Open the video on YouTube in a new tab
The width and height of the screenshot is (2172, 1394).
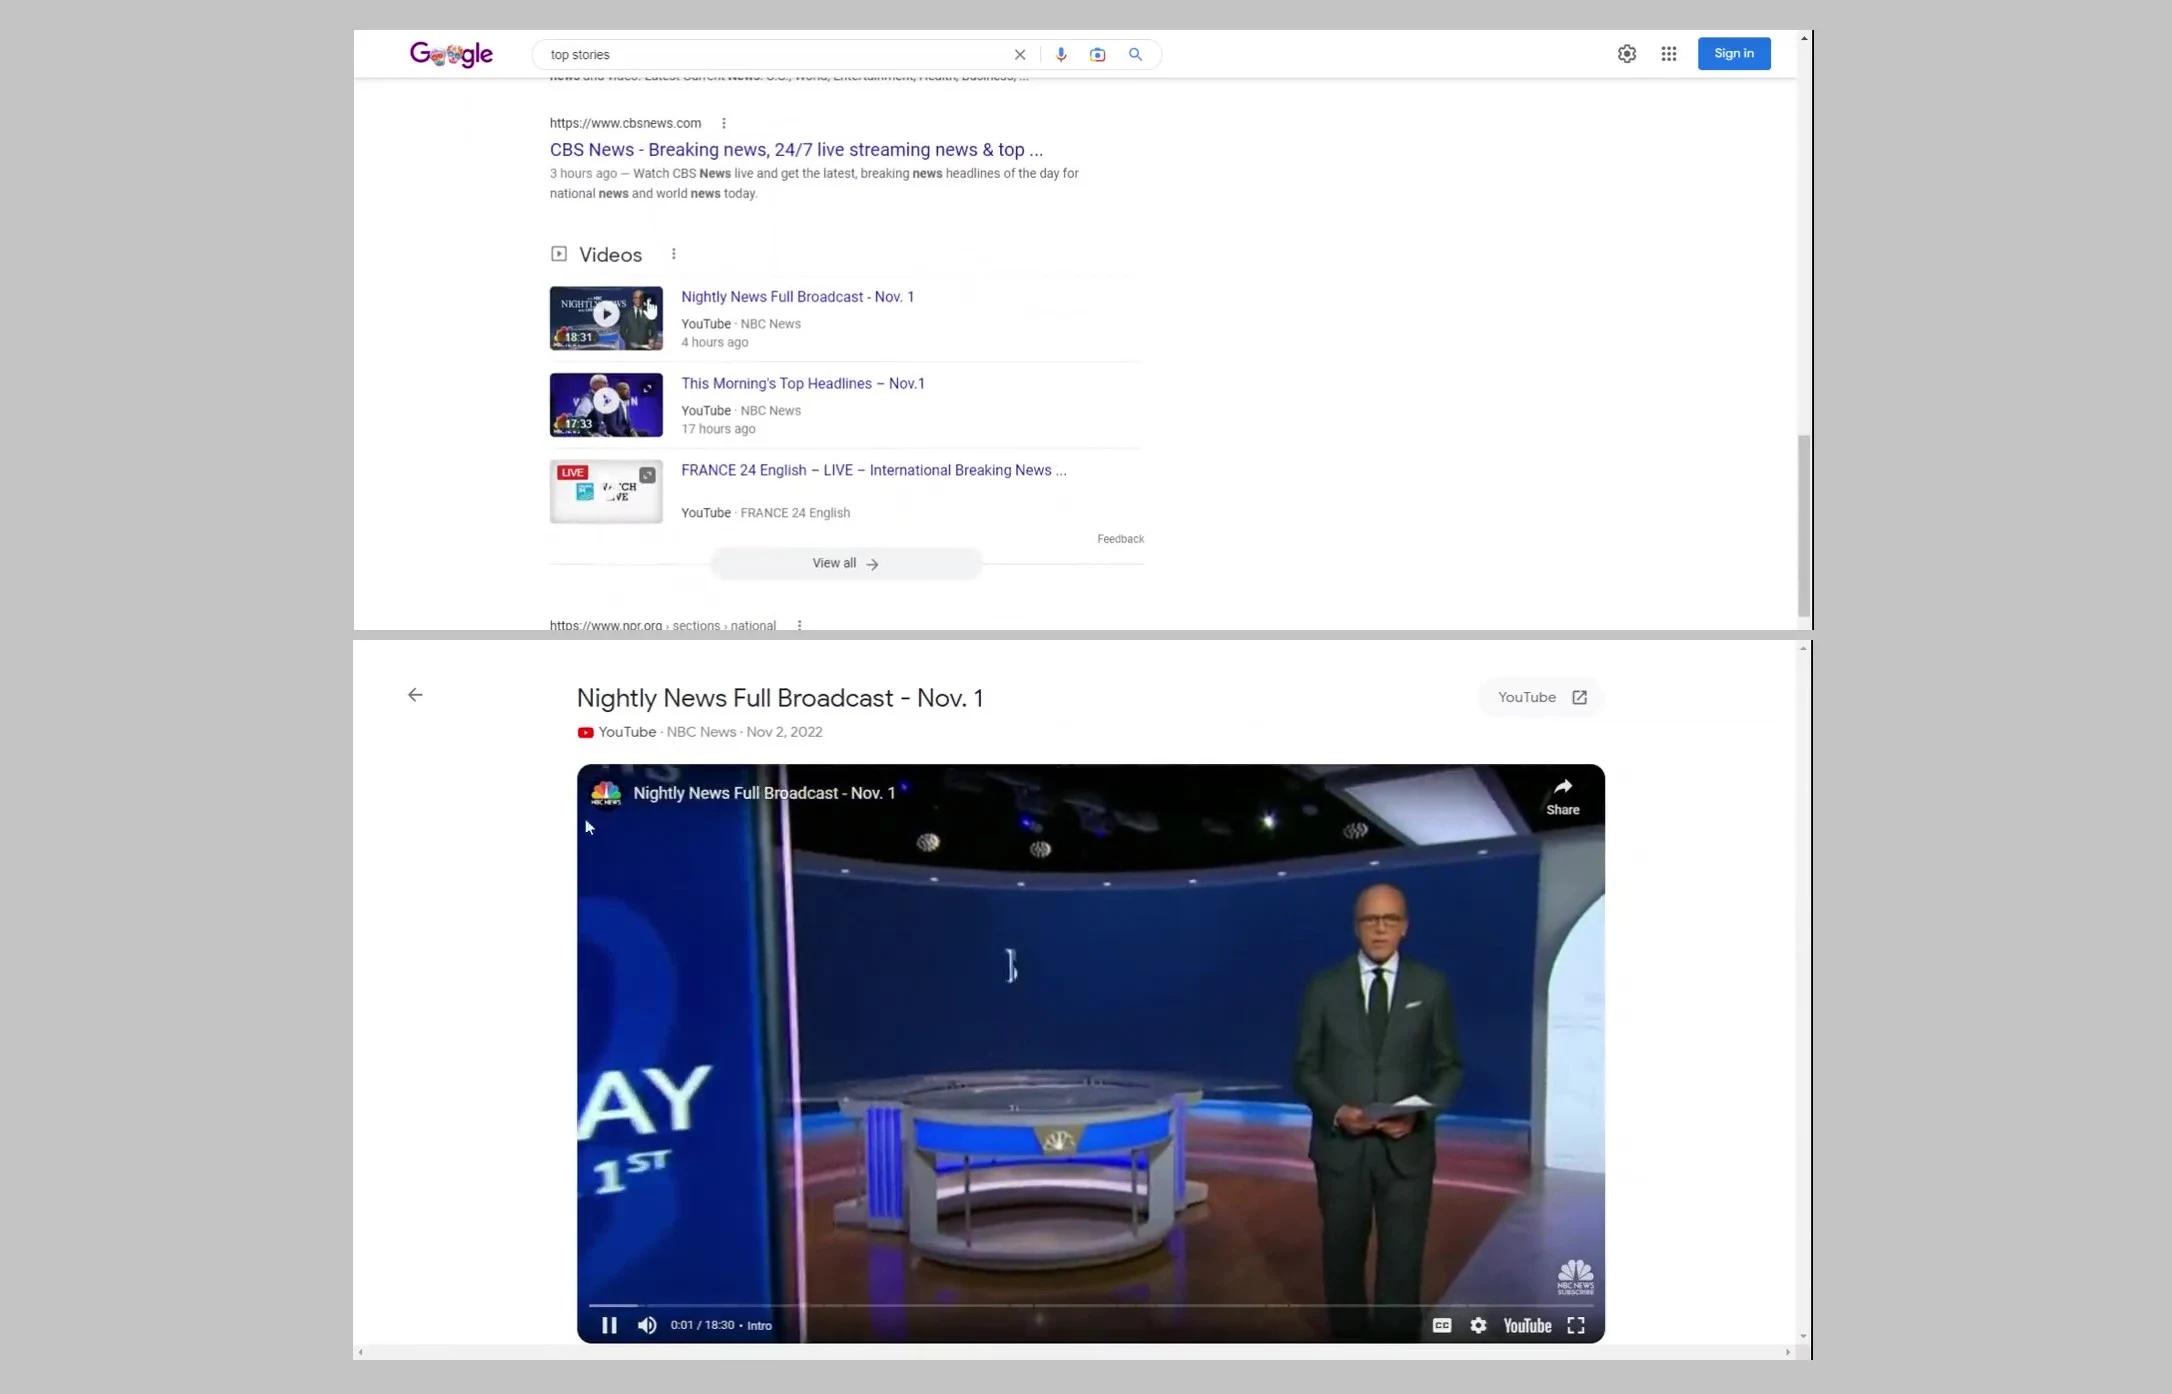tap(1541, 698)
